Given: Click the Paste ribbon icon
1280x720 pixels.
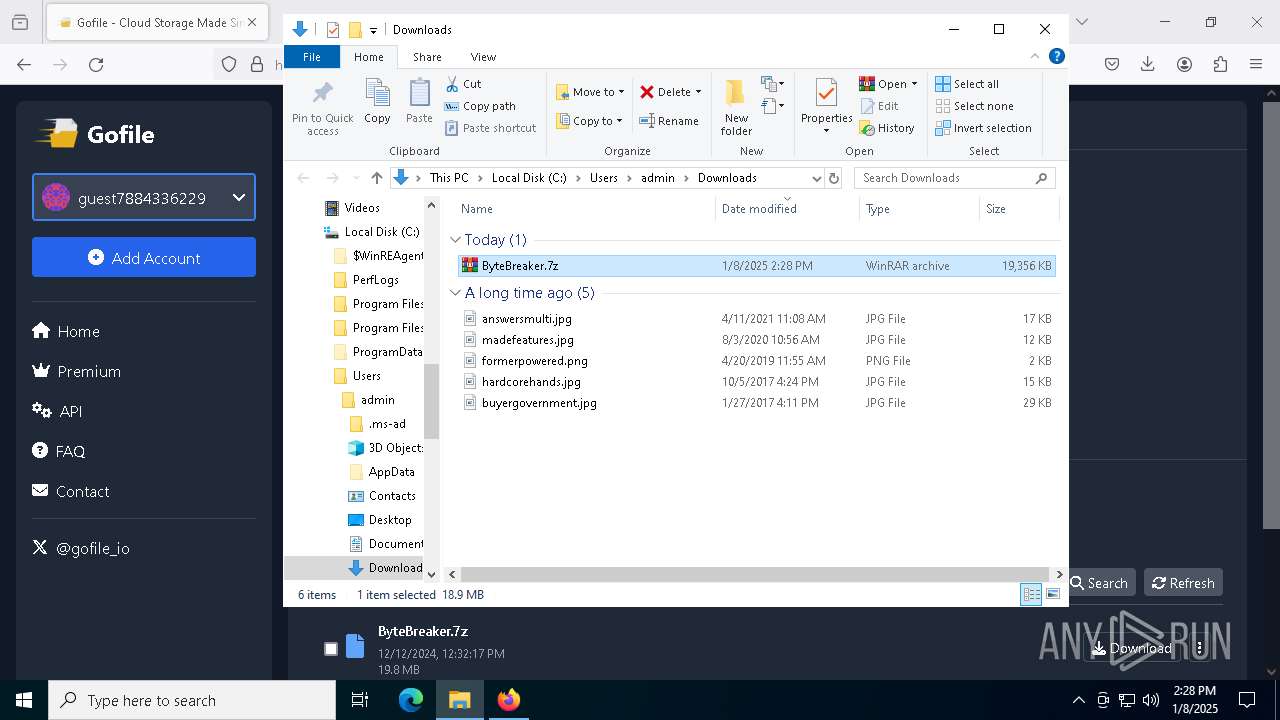Looking at the screenshot, I should click(419, 93).
